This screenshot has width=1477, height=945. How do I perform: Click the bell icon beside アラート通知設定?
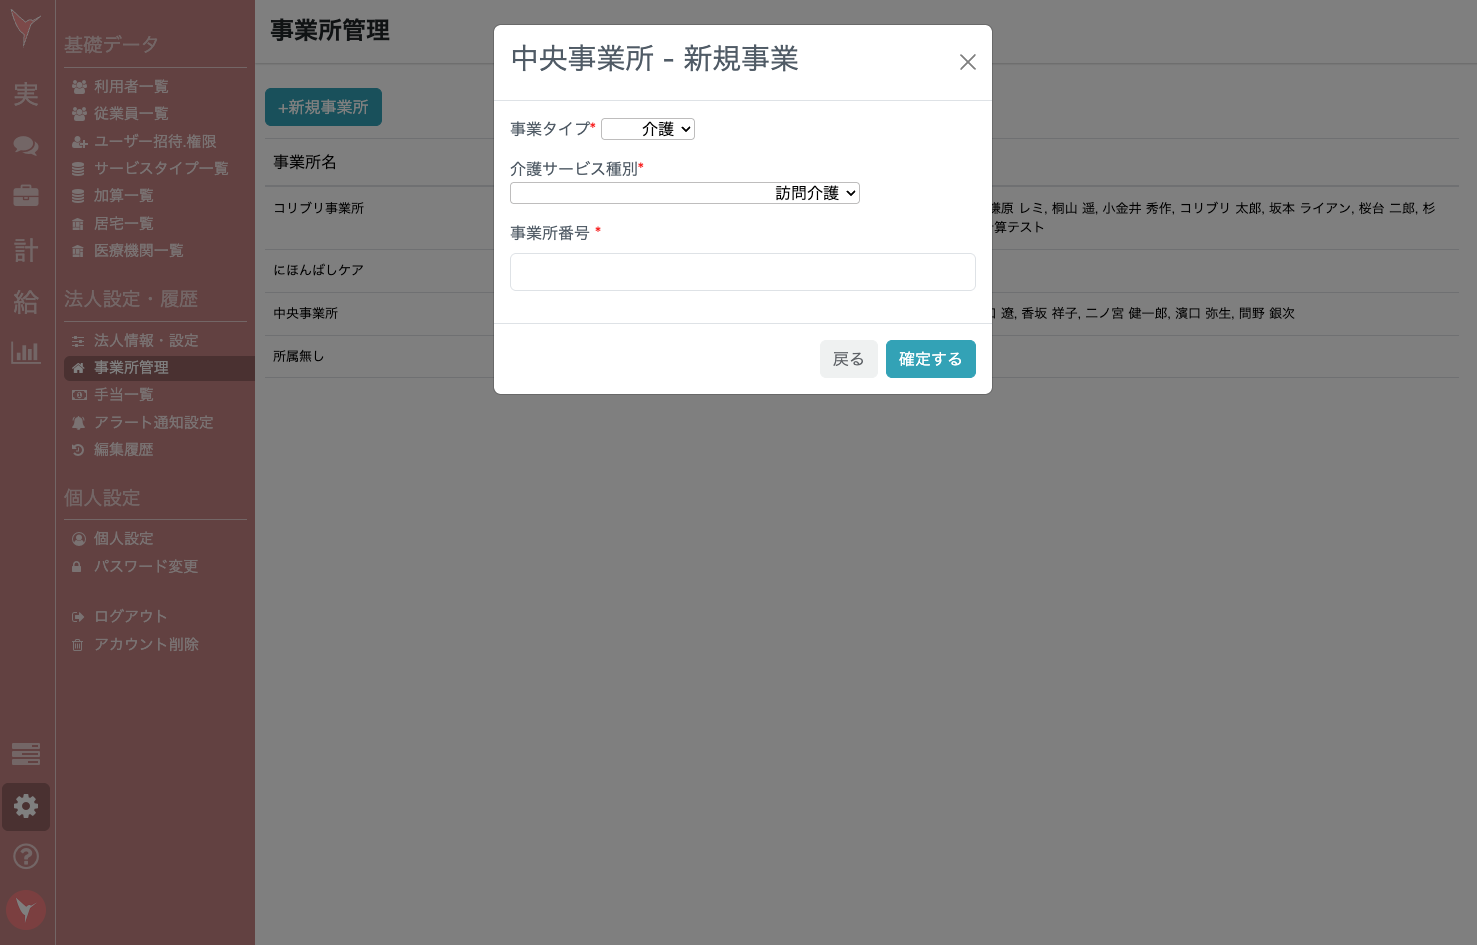tap(79, 422)
